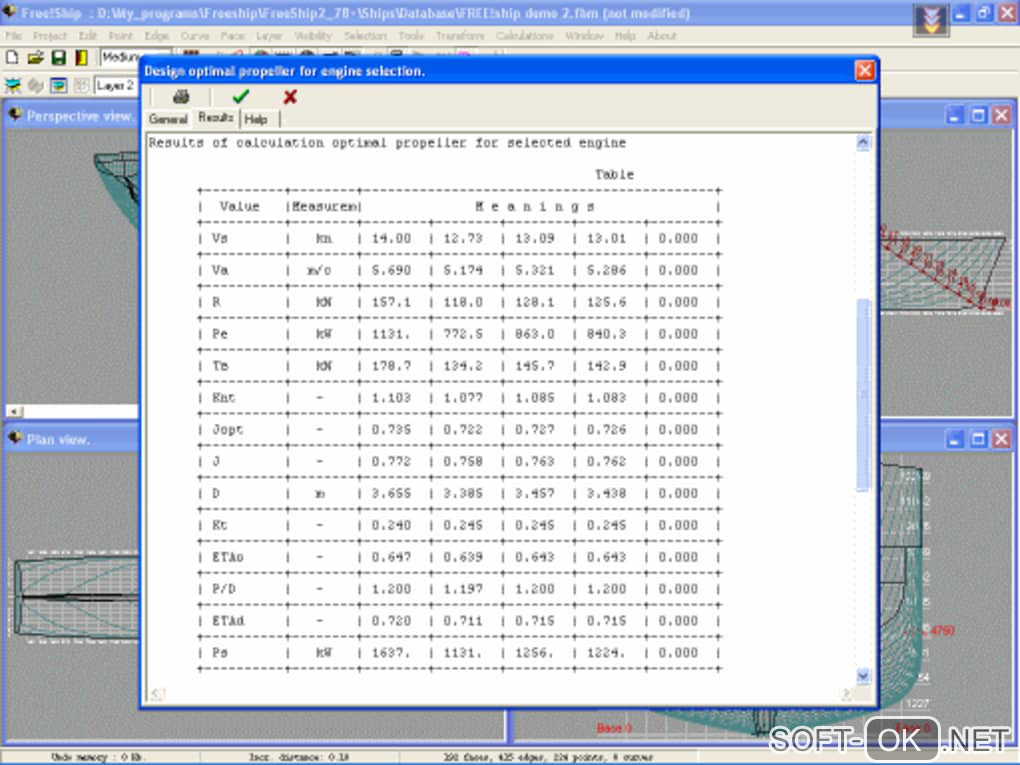This screenshot has width=1020, height=765.
Task: Open the File menu
Action: tap(13, 36)
